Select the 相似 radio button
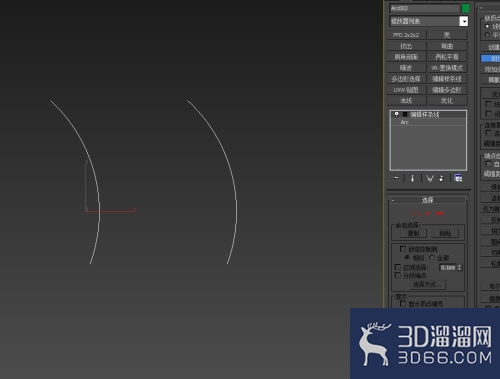 click(x=407, y=257)
